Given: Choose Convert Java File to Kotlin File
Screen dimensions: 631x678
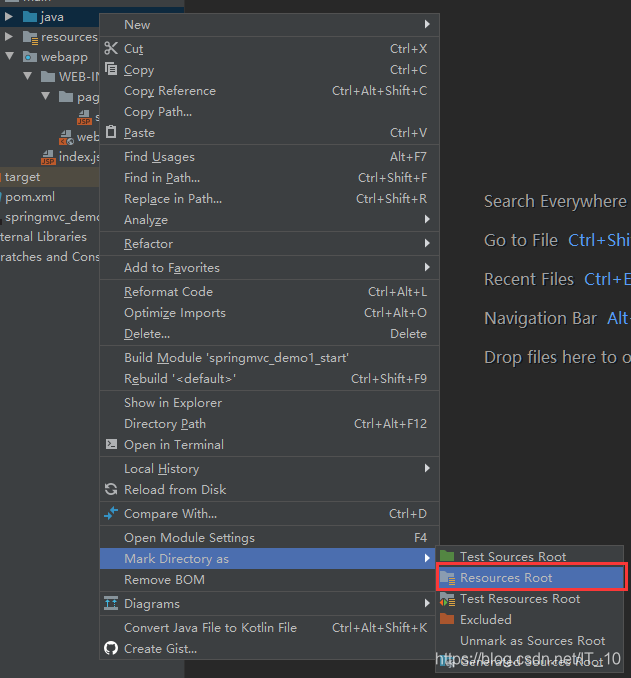Looking at the screenshot, I should tap(269, 627).
